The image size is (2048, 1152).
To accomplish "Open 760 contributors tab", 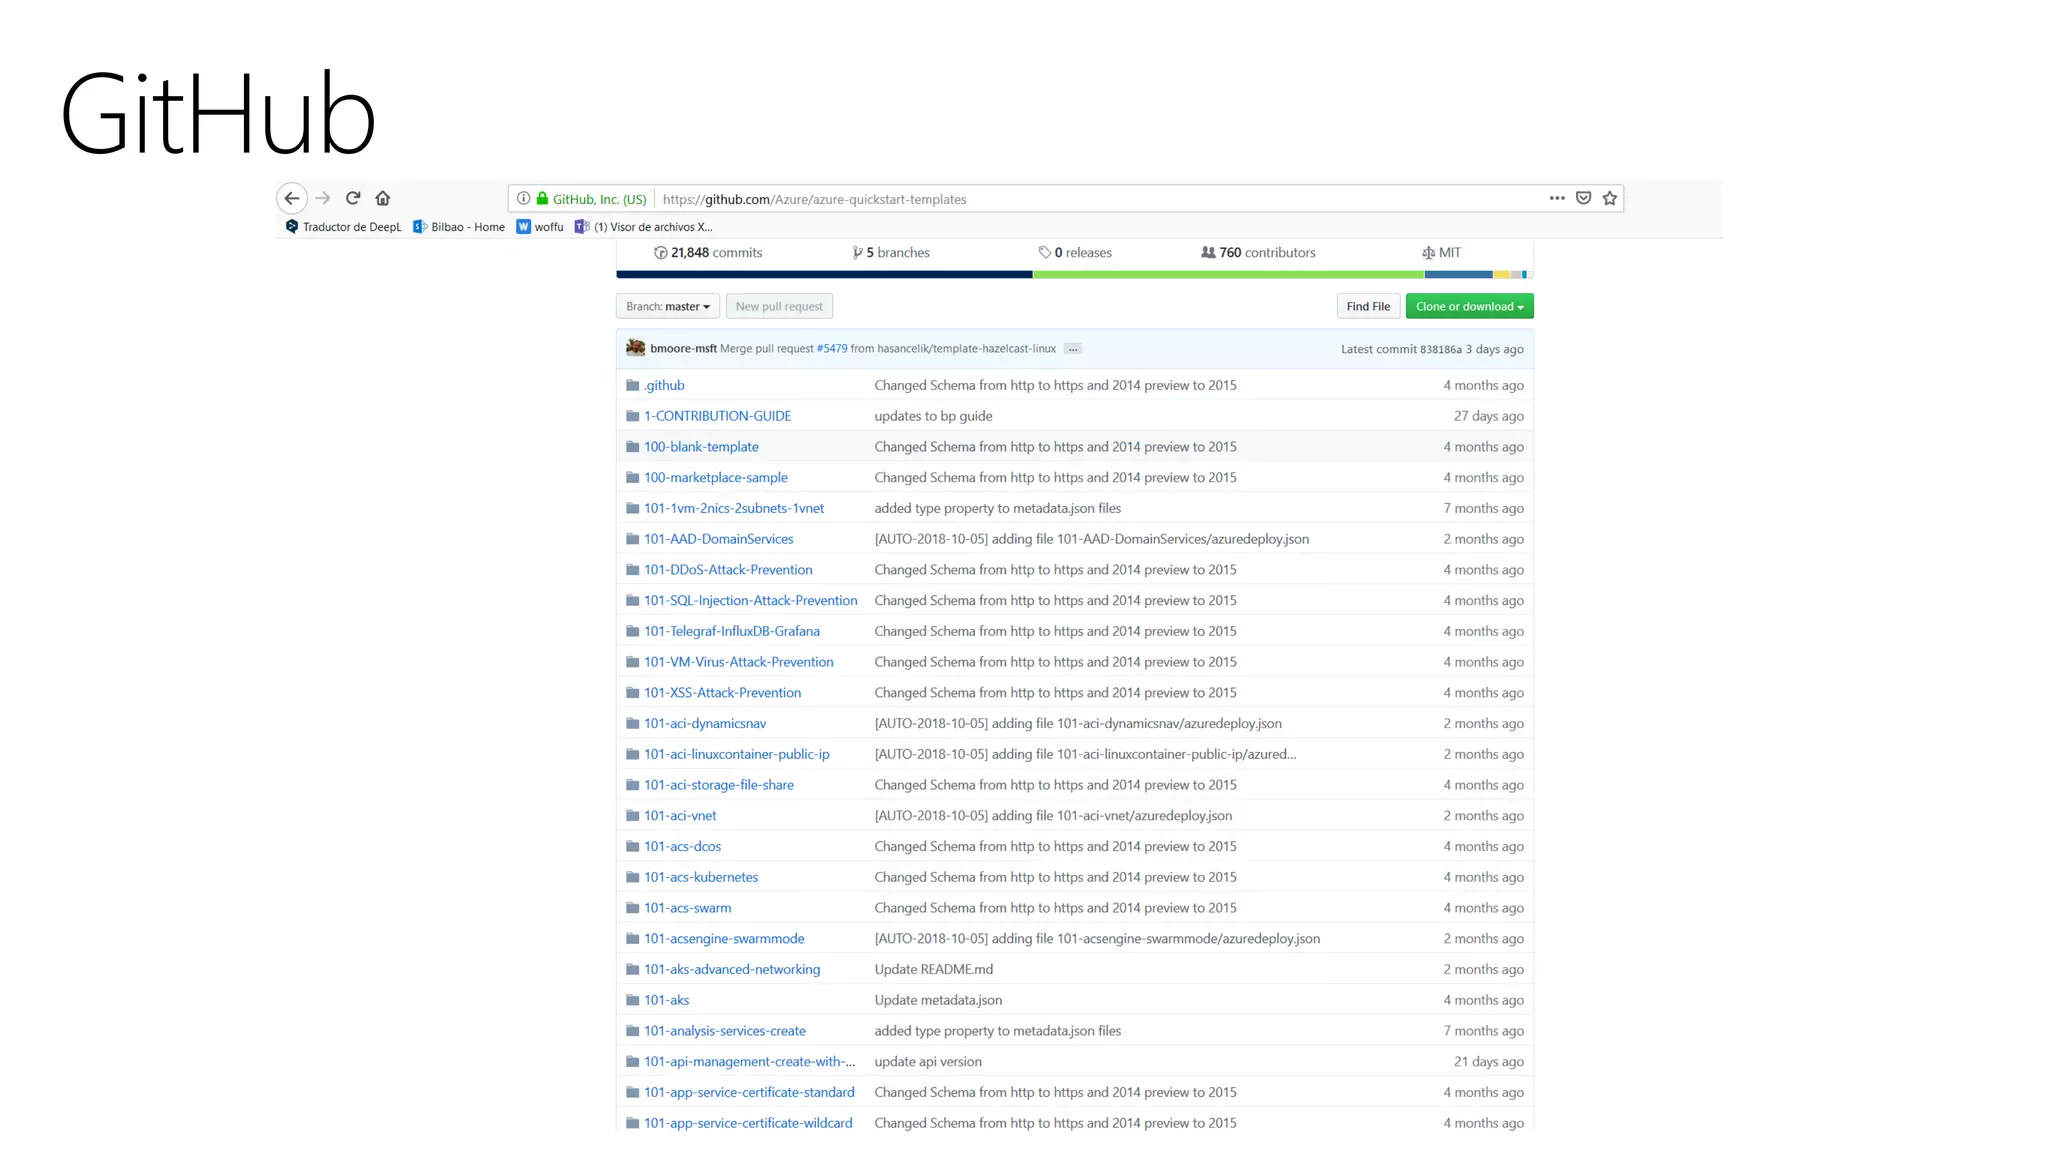I will [1258, 252].
